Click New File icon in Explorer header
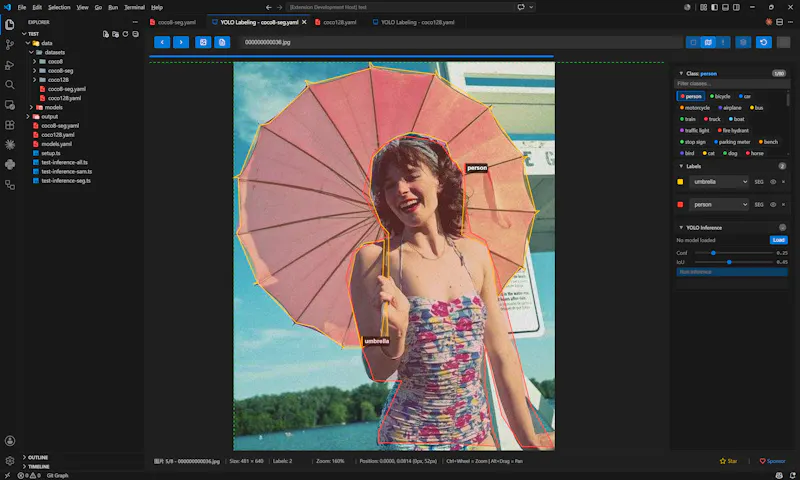Image resolution: width=800 pixels, height=480 pixels. (106, 34)
